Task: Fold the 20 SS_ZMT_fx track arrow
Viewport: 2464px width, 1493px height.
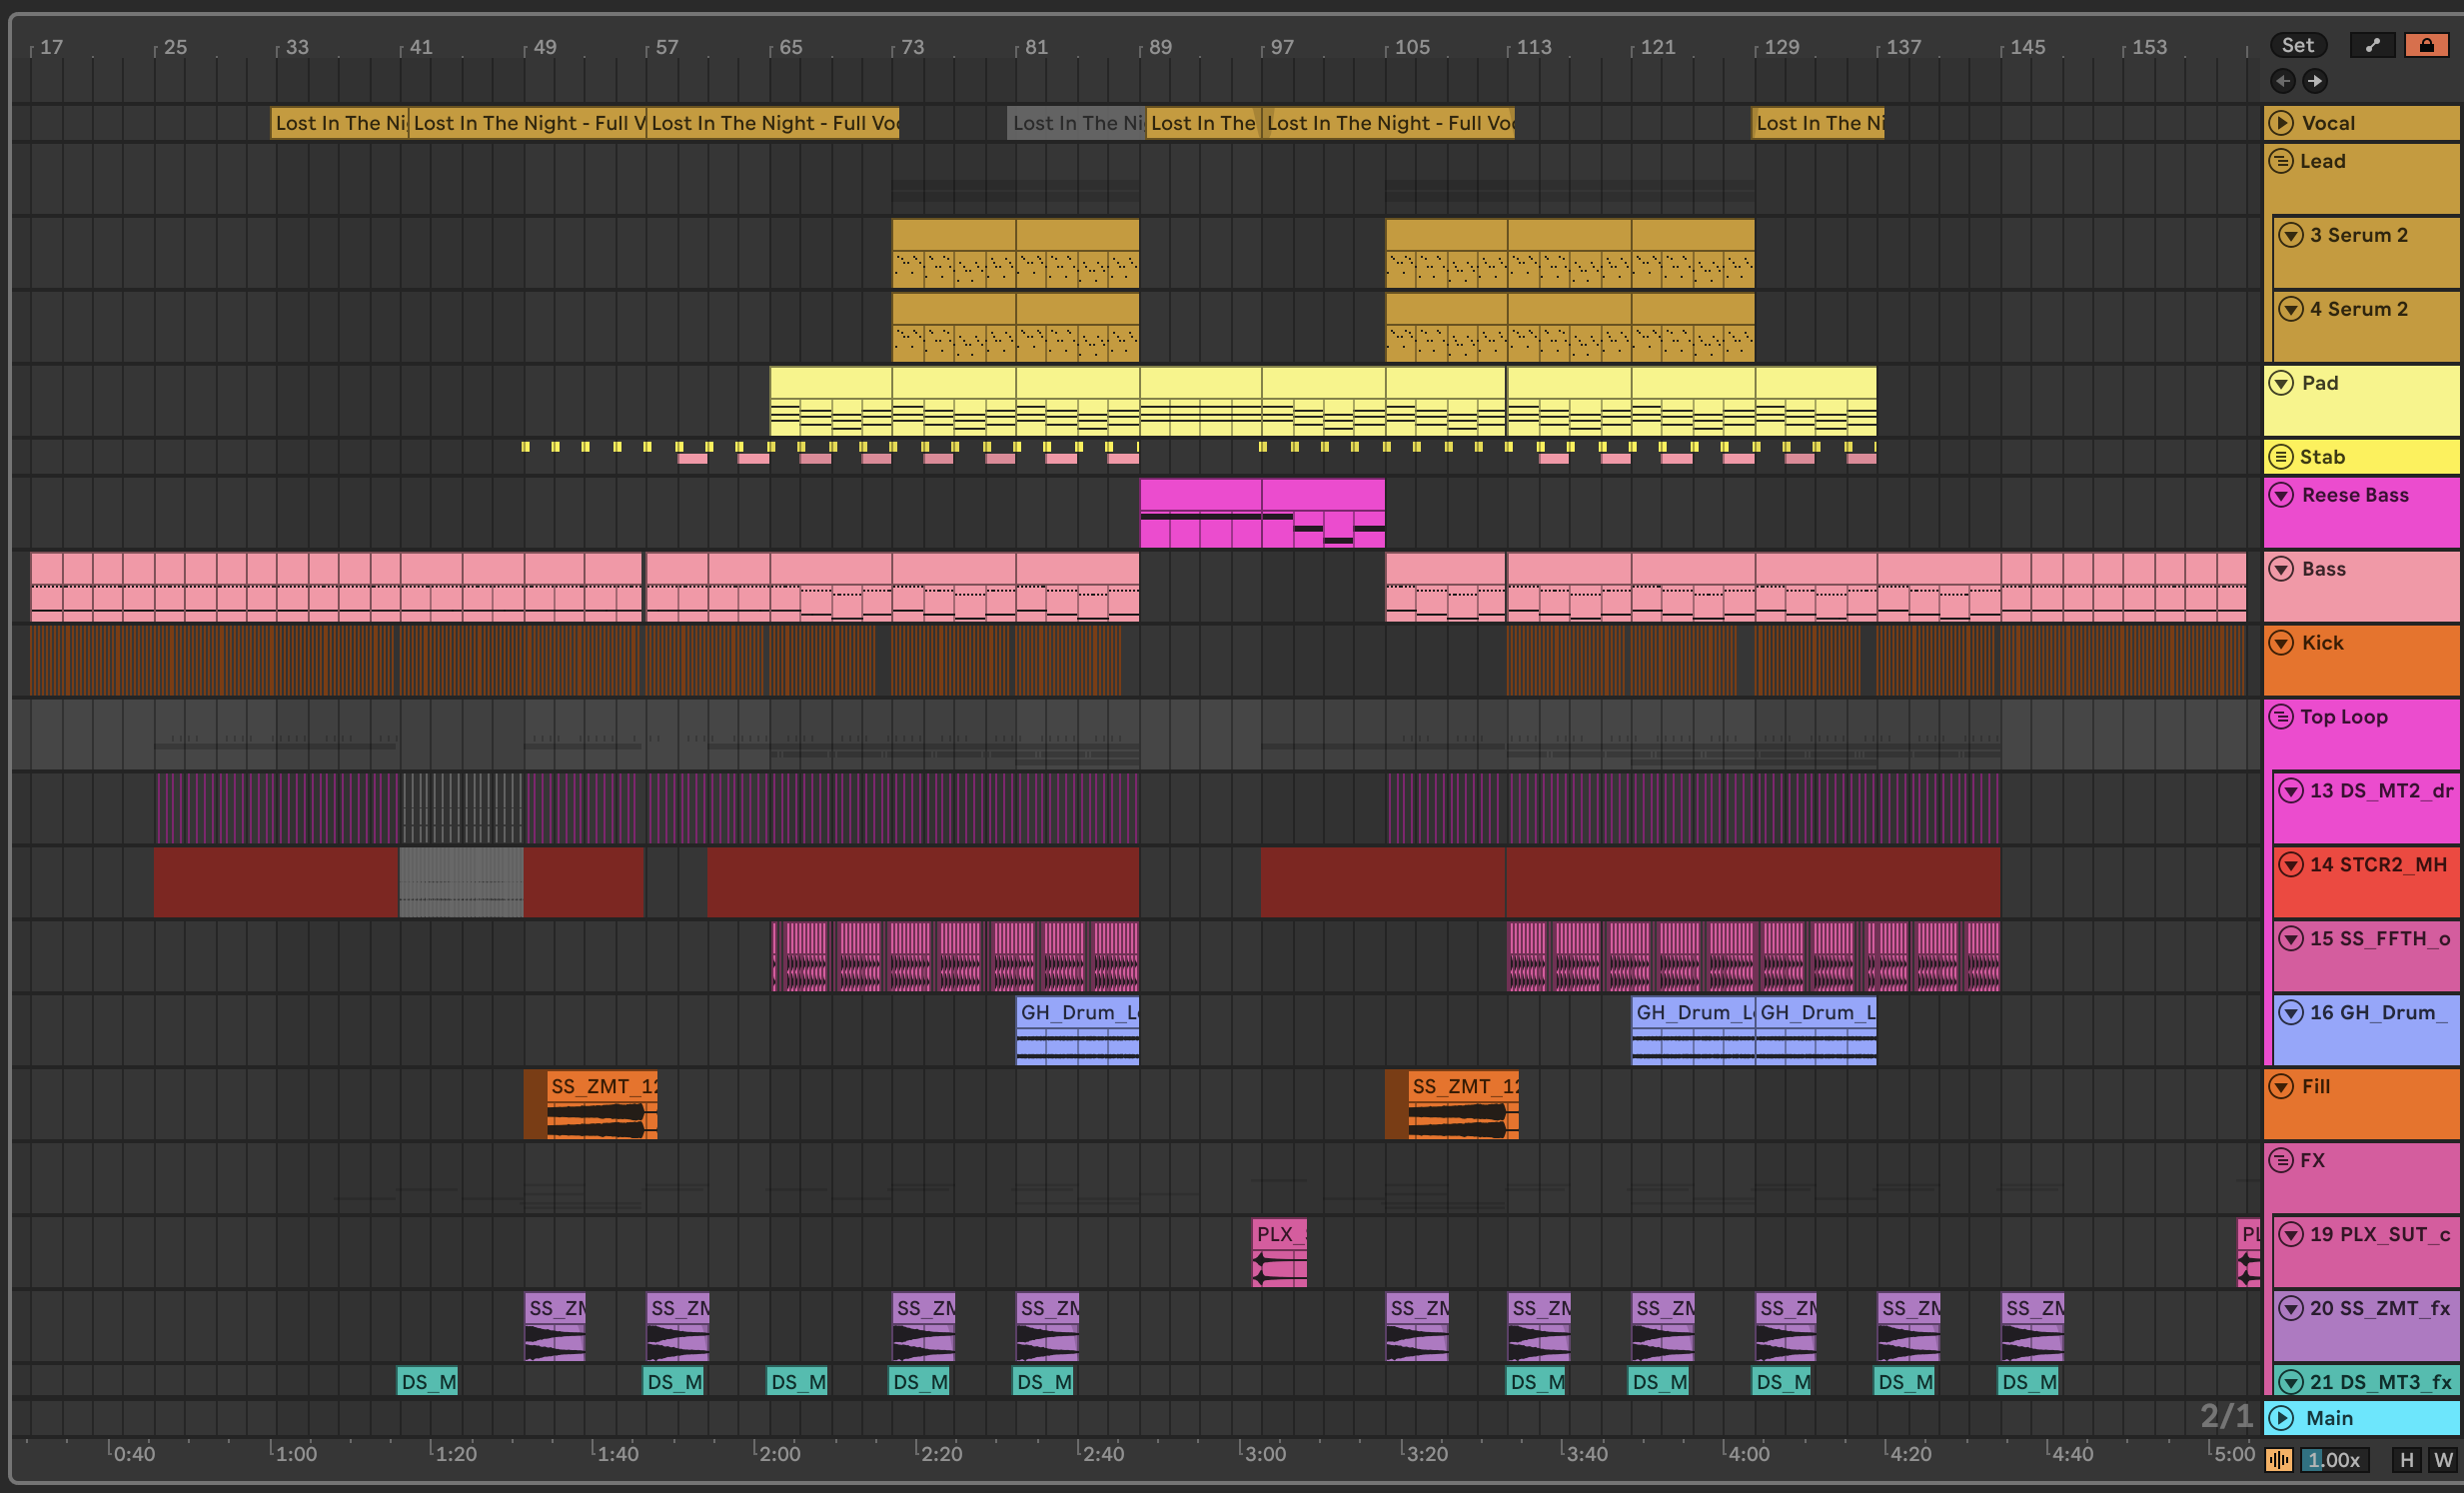Action: click(2291, 1309)
